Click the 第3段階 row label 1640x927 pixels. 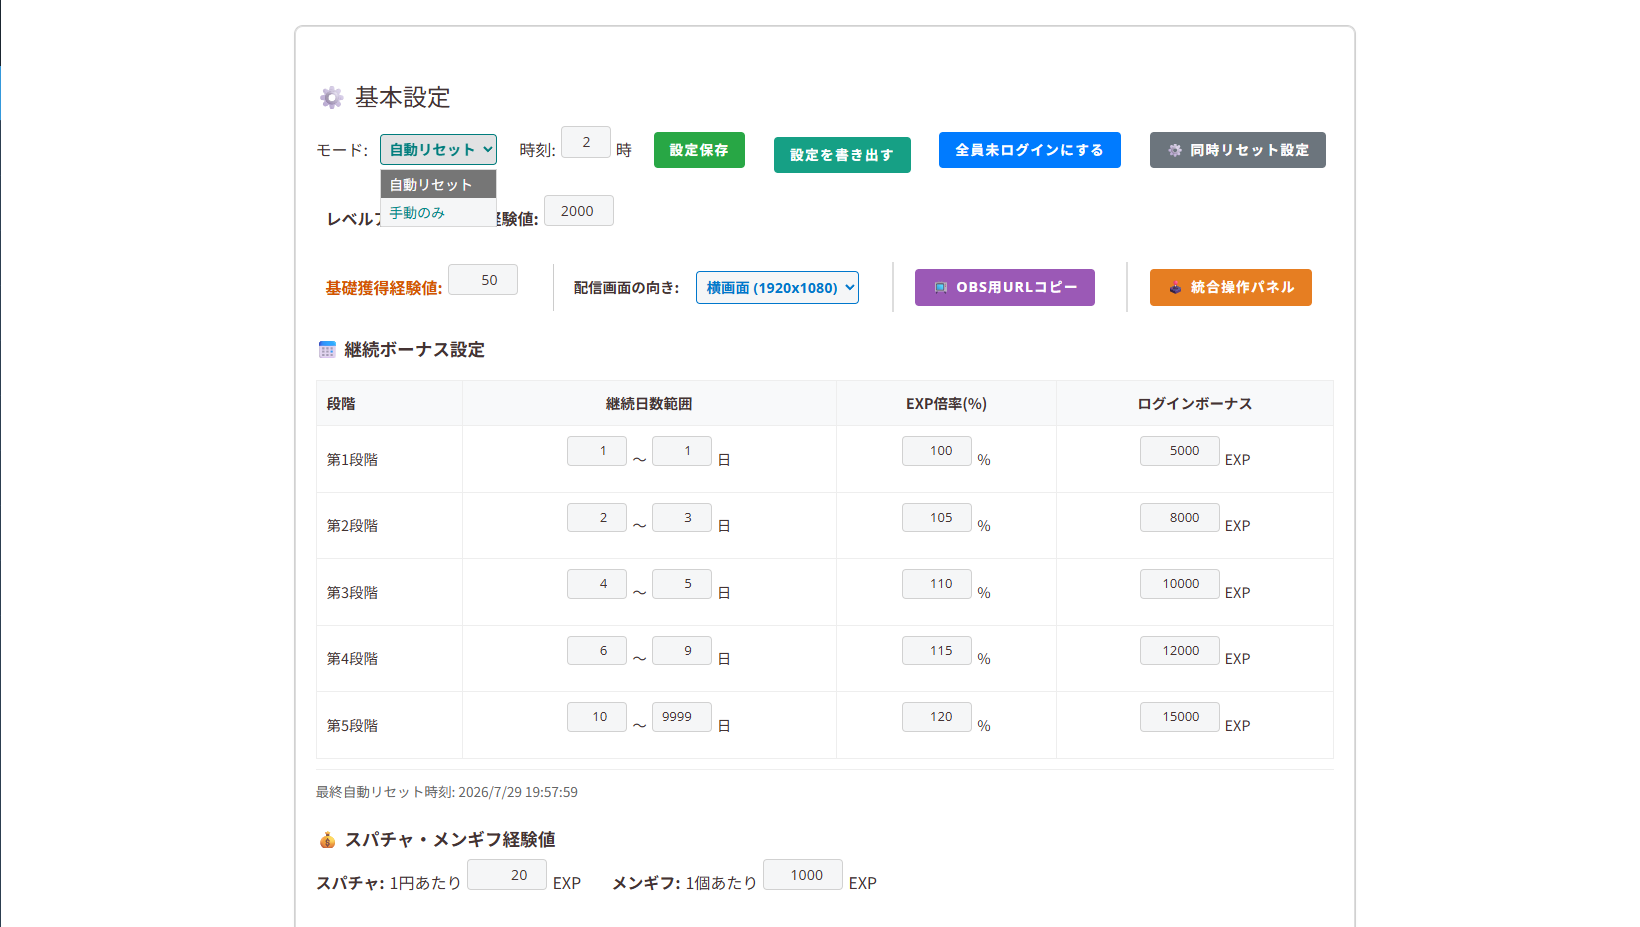(x=352, y=593)
